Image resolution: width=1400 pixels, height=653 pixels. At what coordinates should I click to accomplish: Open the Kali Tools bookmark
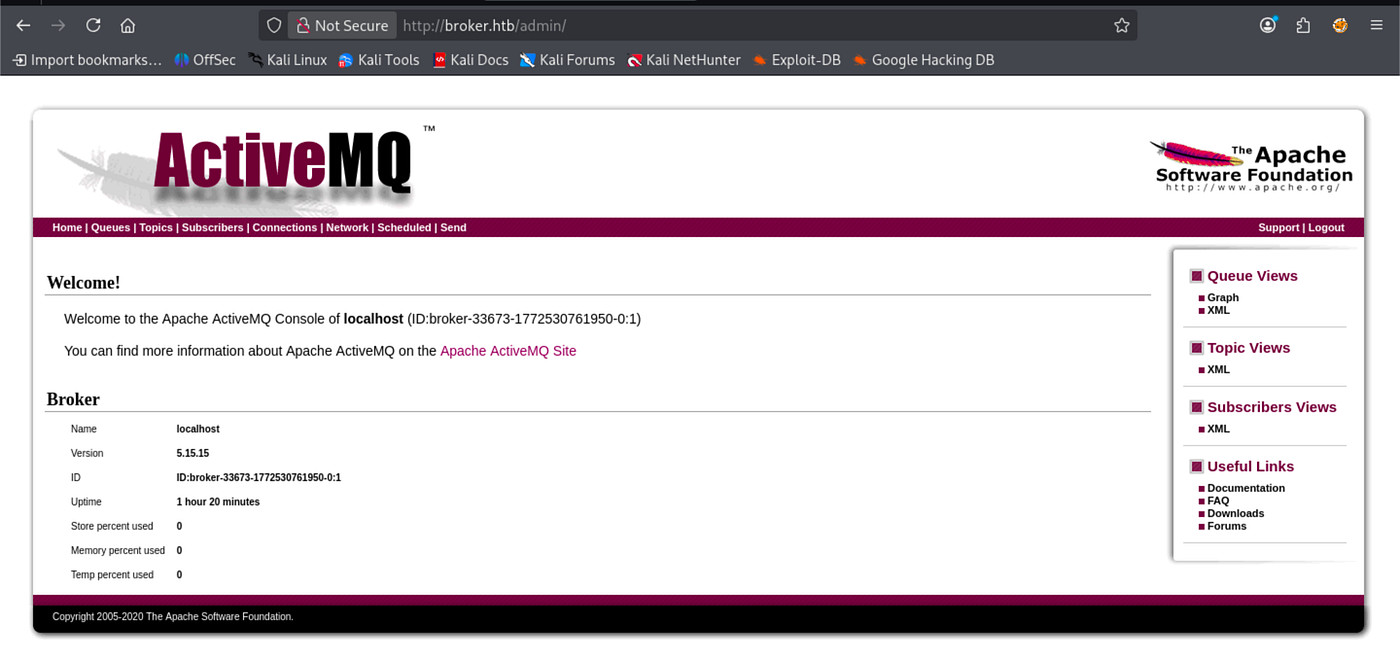pos(379,60)
